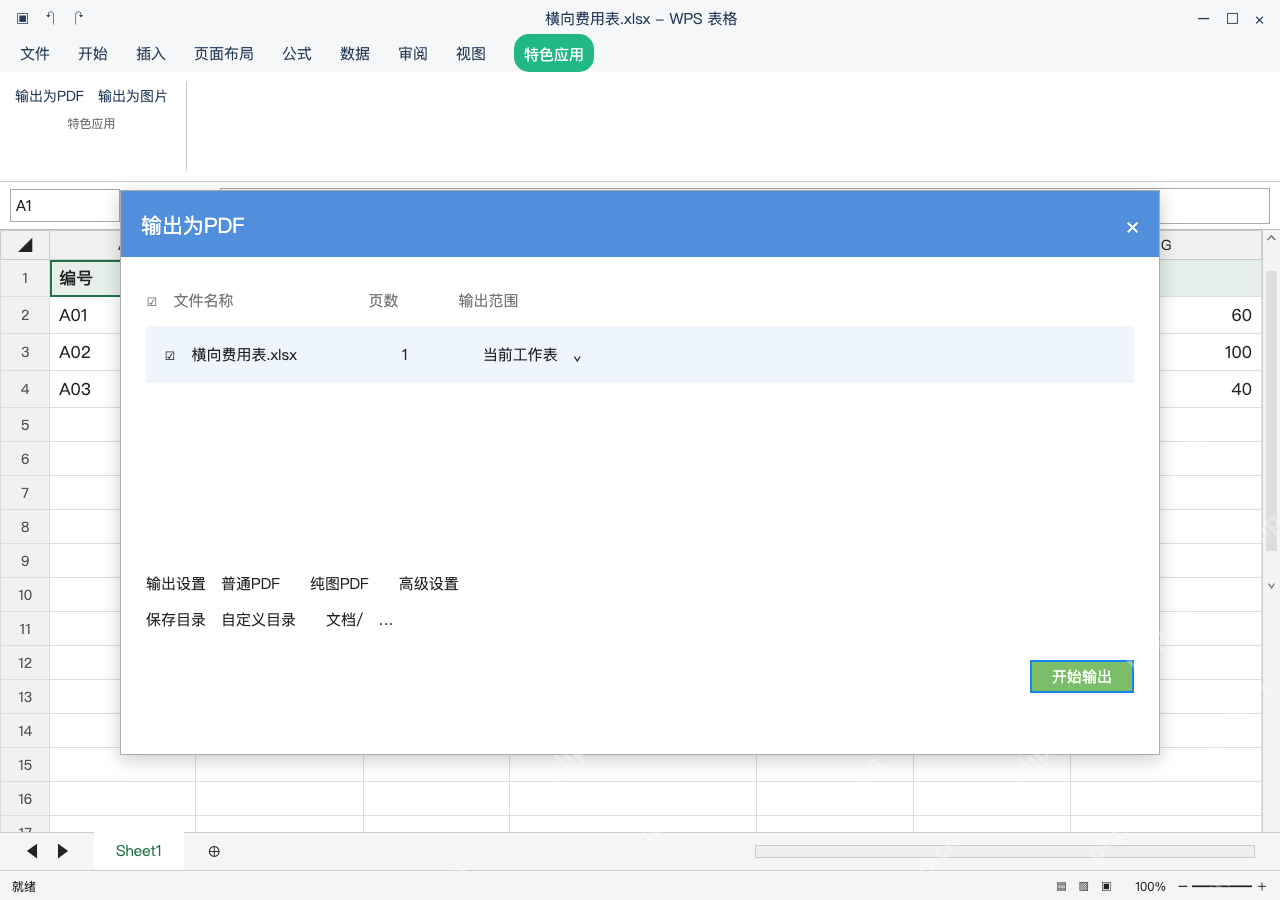The height and width of the screenshot is (900, 1280).
Task: Click the zoom slider track in the status bar
Action: pyautogui.click(x=1222, y=886)
